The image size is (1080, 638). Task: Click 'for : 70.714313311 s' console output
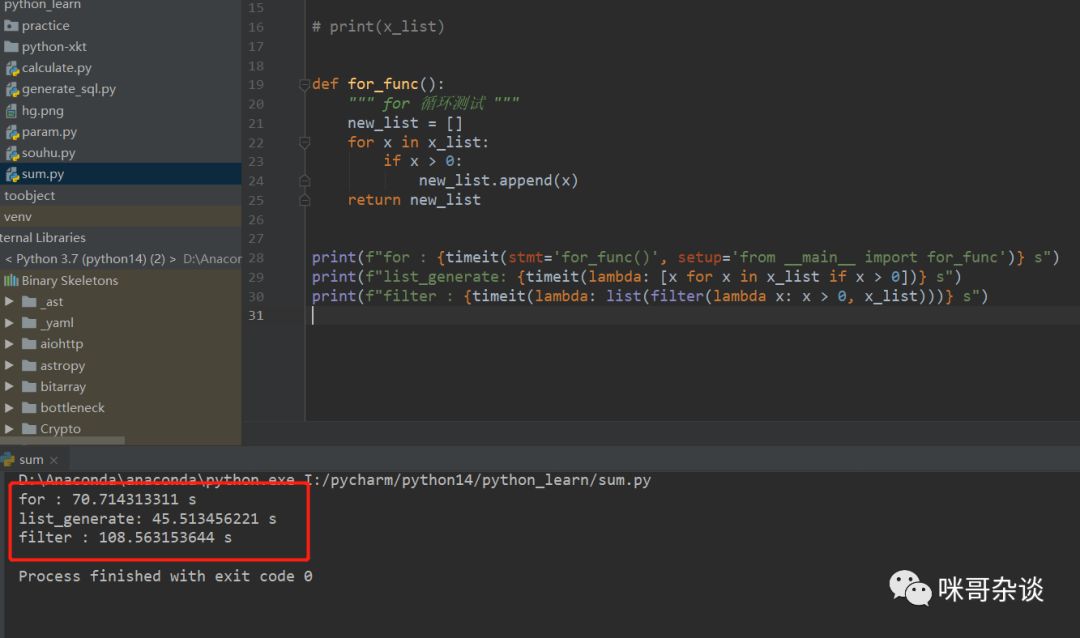click(107, 500)
